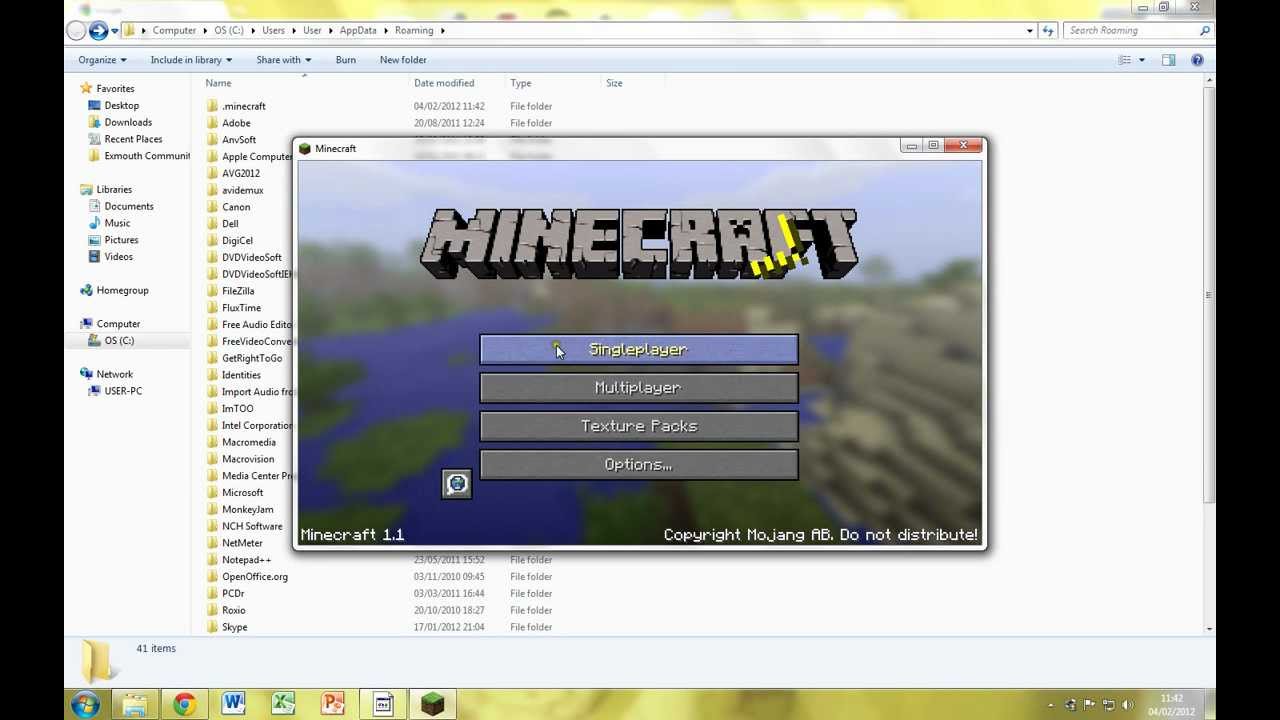Click Users in the address breadcrumb

pos(273,30)
